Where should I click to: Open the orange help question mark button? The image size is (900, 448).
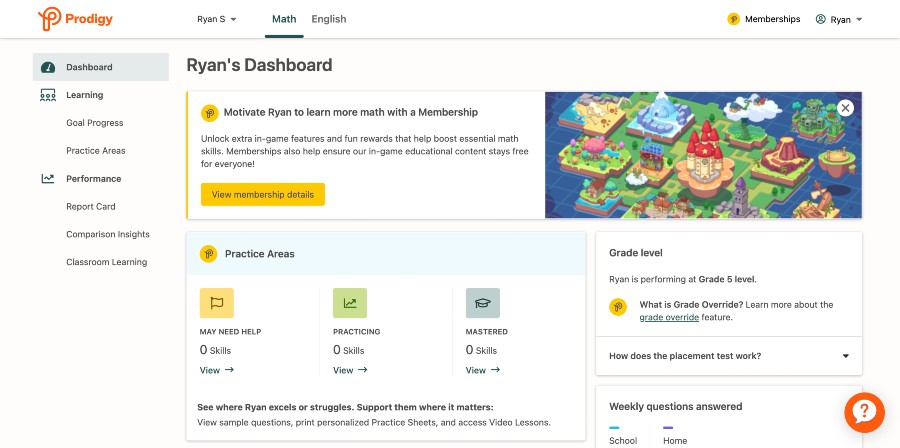pyautogui.click(x=863, y=412)
